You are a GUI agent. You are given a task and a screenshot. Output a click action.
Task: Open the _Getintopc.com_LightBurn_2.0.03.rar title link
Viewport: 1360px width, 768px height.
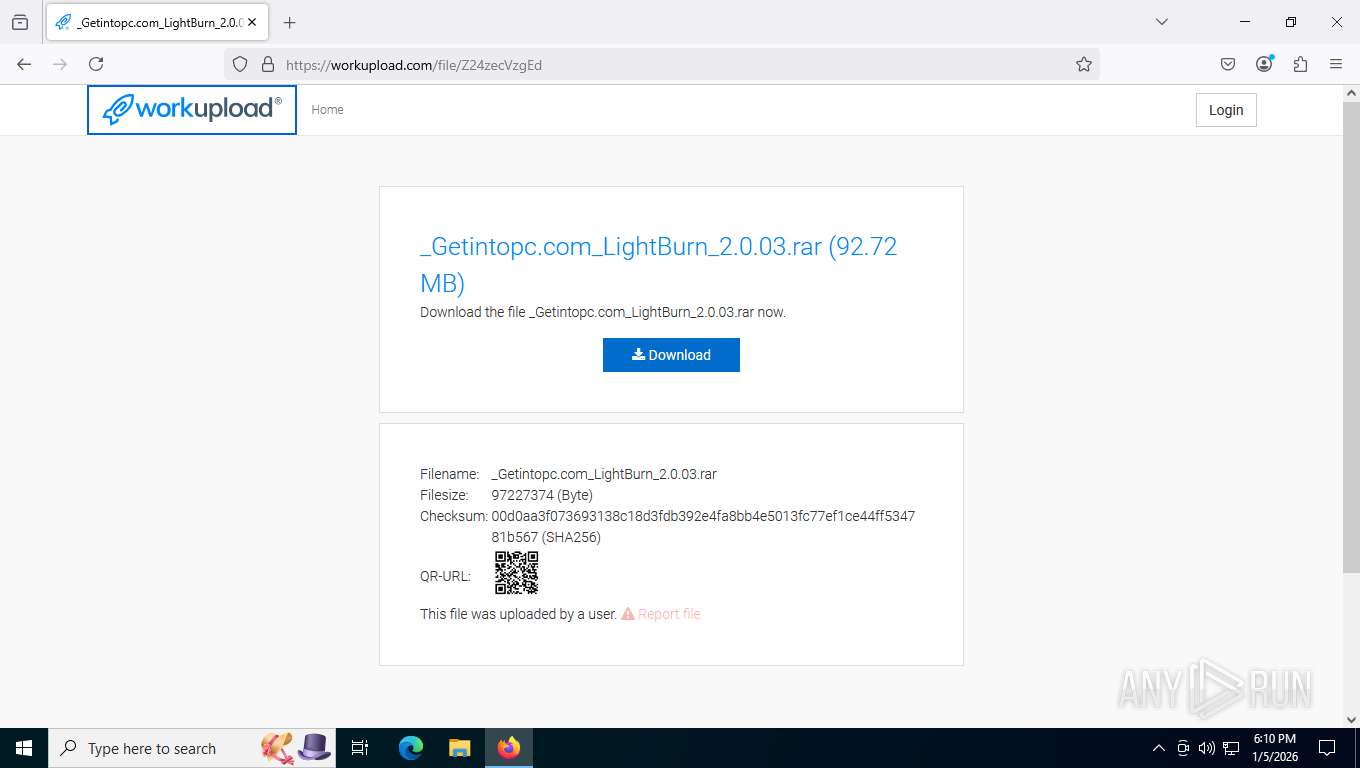[x=658, y=265]
